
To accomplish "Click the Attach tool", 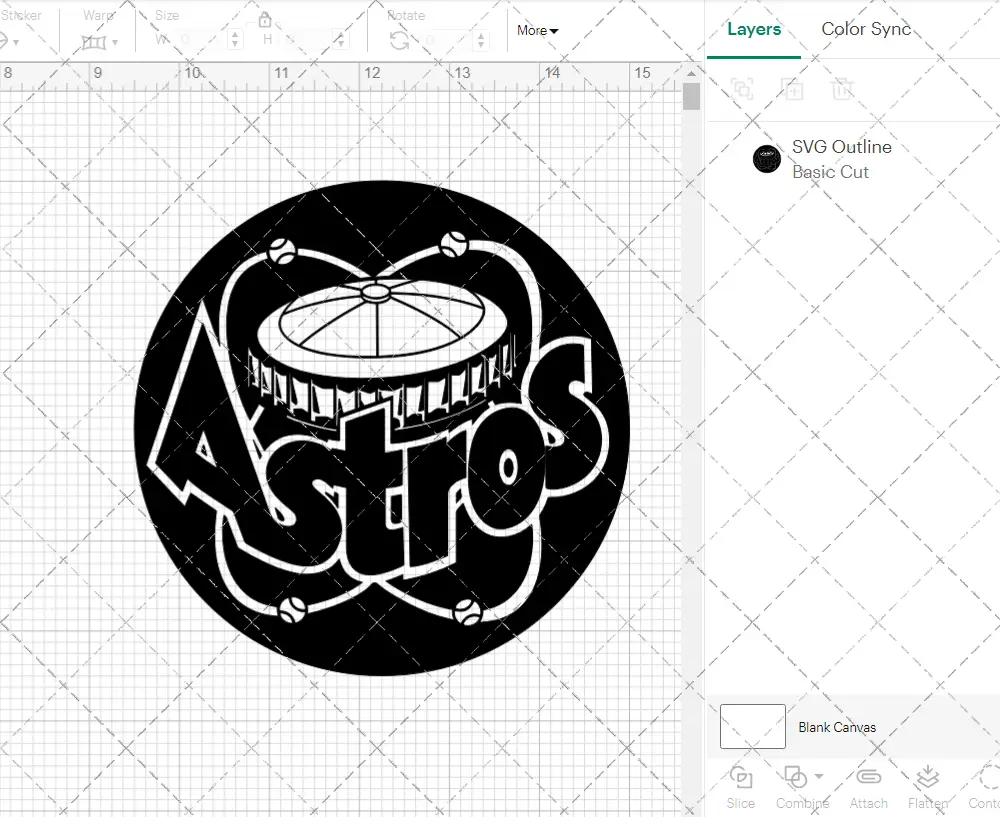I will click(868, 787).
